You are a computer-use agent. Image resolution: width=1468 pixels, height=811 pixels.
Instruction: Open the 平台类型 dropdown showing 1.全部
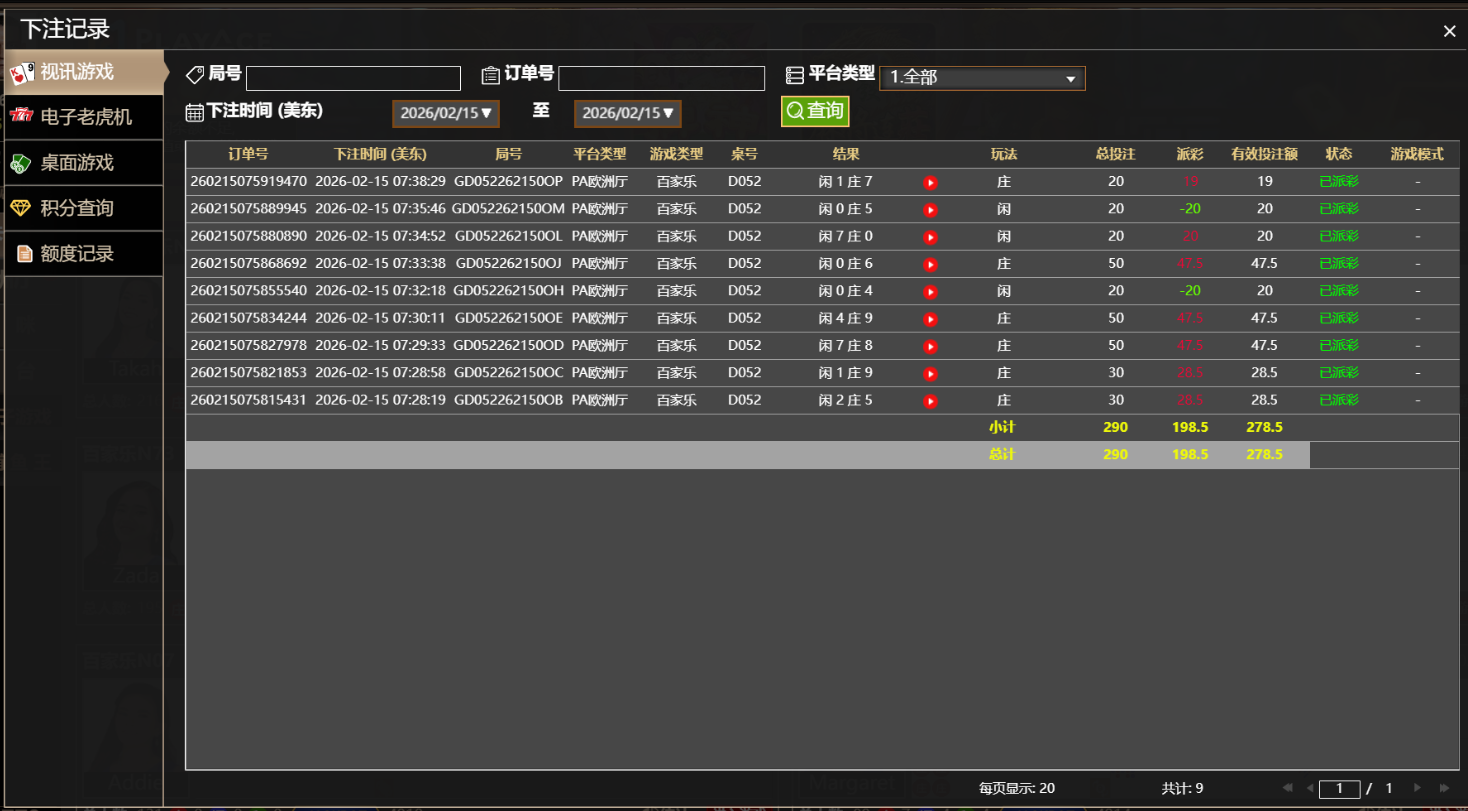click(981, 78)
